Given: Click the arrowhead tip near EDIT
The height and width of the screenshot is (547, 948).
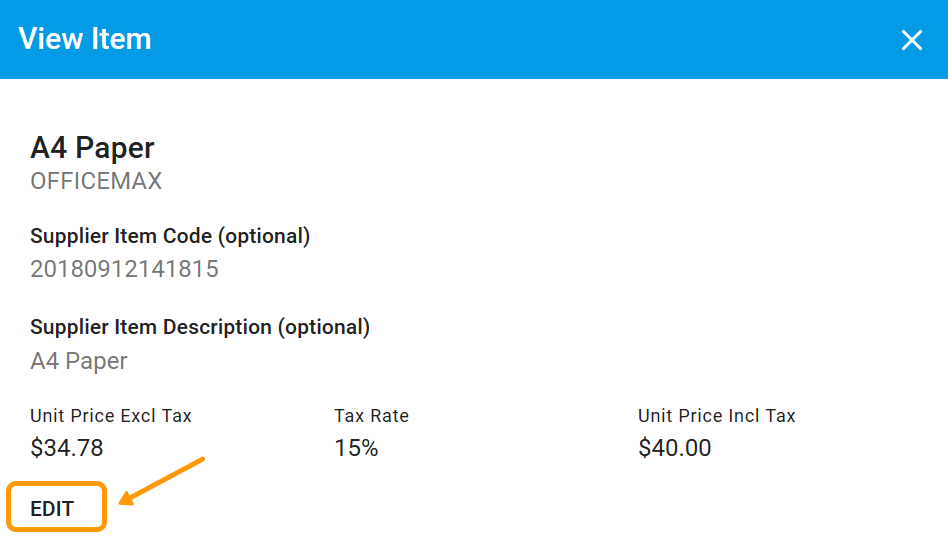Looking at the screenshot, I should pos(122,499).
